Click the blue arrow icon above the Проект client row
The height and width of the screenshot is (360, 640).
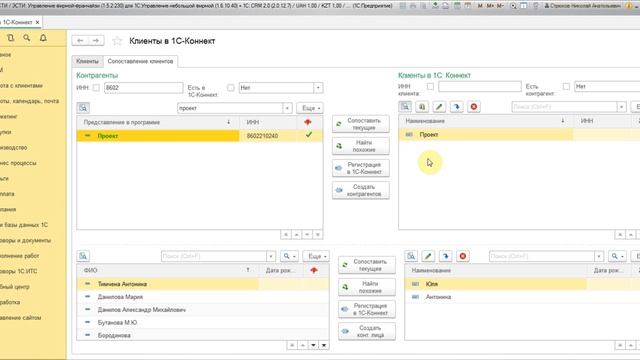click(456, 107)
